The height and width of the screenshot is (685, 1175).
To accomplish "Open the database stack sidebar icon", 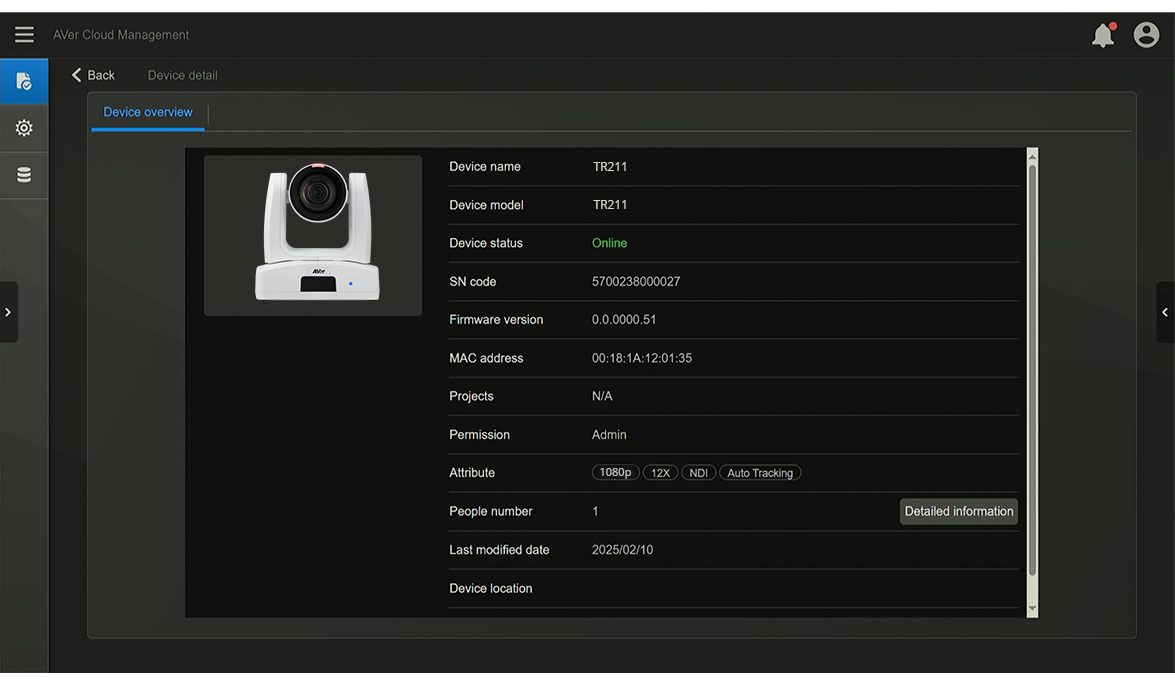I will (x=24, y=175).
